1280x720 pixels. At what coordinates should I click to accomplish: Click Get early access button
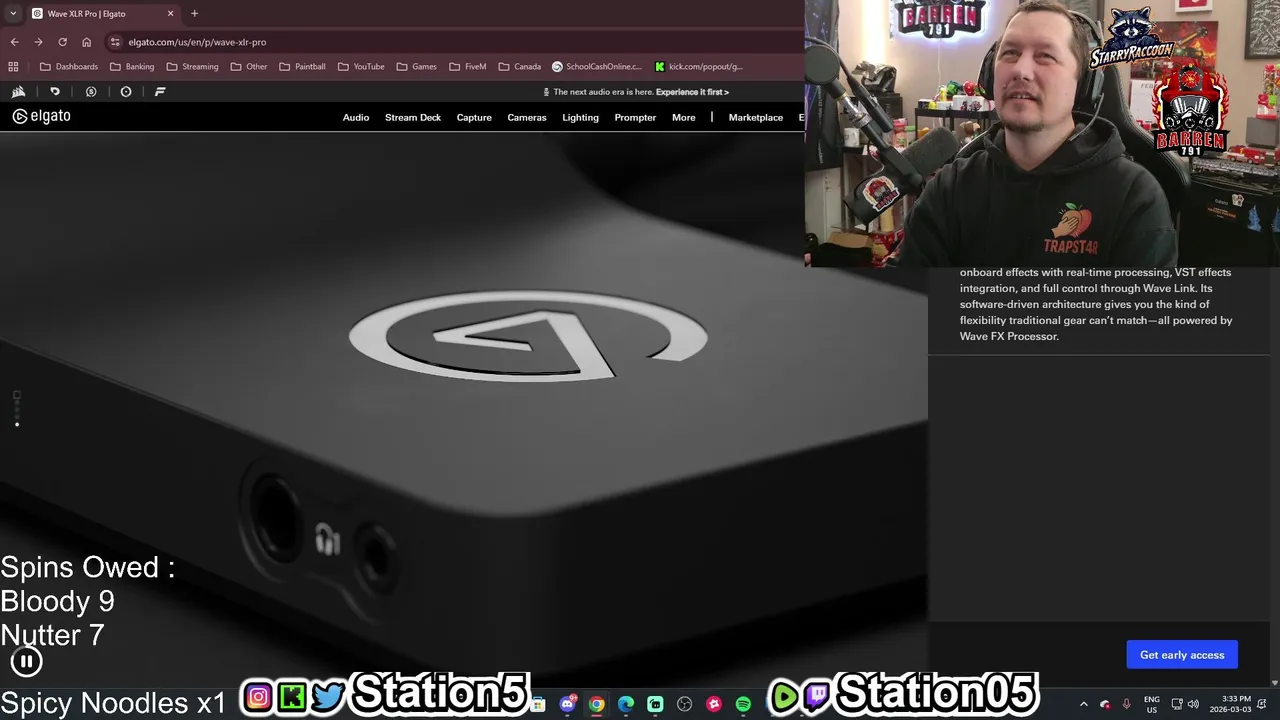1182,655
